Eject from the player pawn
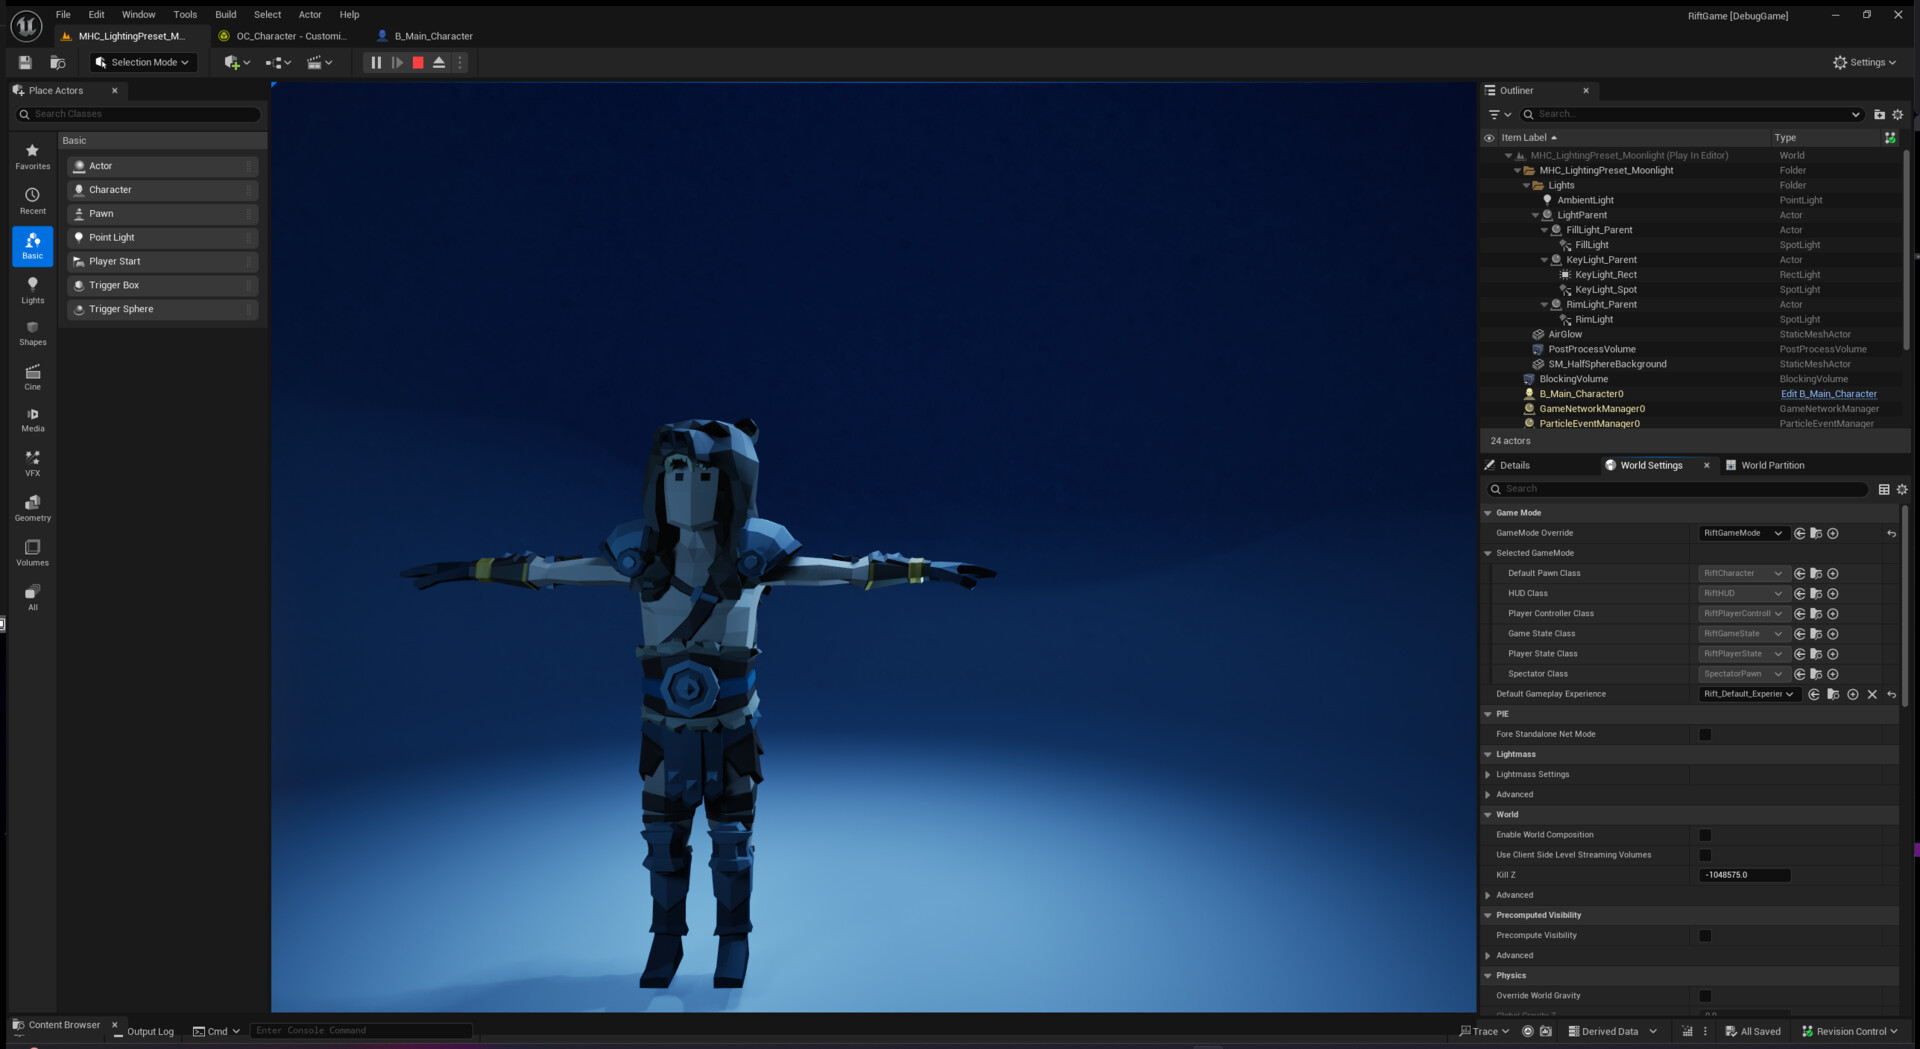This screenshot has width=1920, height=1049. [x=439, y=62]
